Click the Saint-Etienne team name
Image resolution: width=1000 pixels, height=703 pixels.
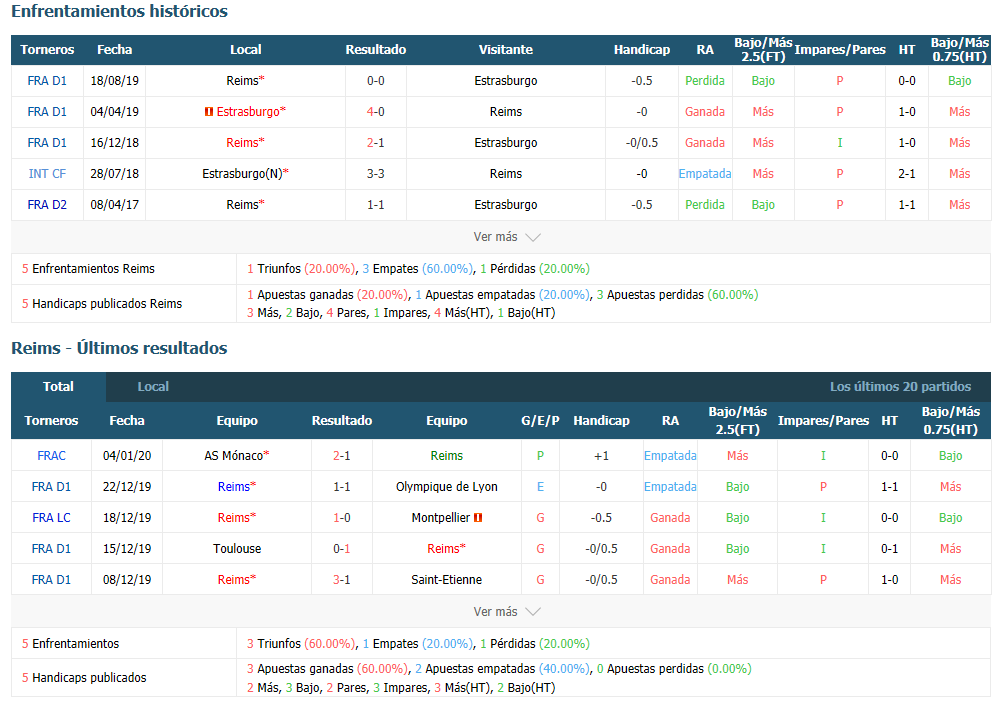pyautogui.click(x=446, y=579)
